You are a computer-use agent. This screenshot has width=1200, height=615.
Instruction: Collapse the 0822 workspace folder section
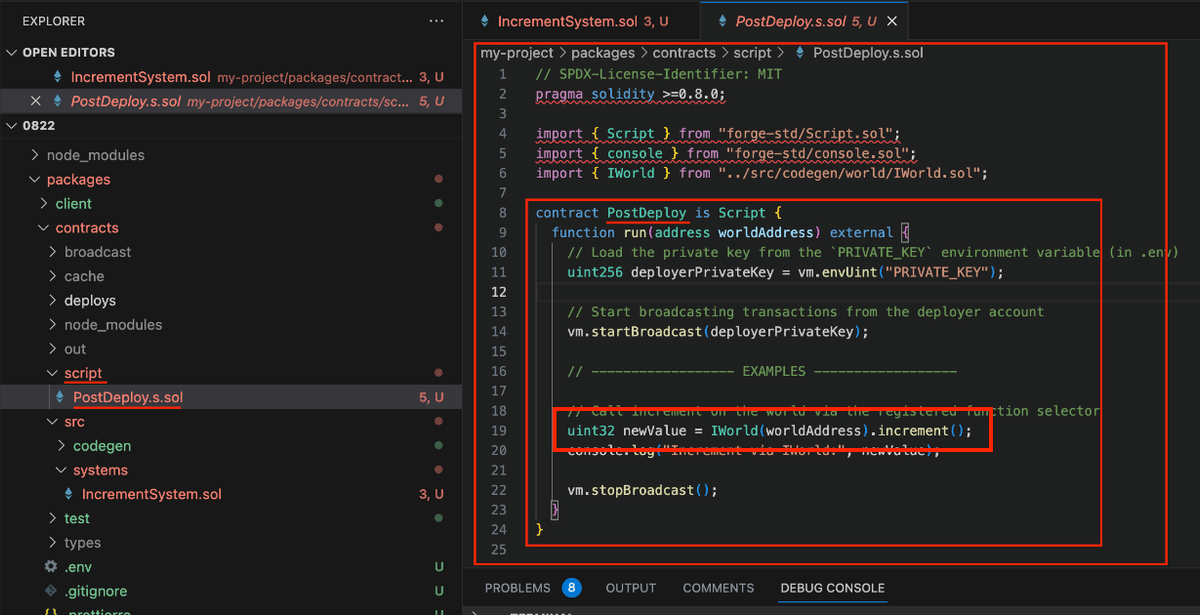click(x=12, y=125)
